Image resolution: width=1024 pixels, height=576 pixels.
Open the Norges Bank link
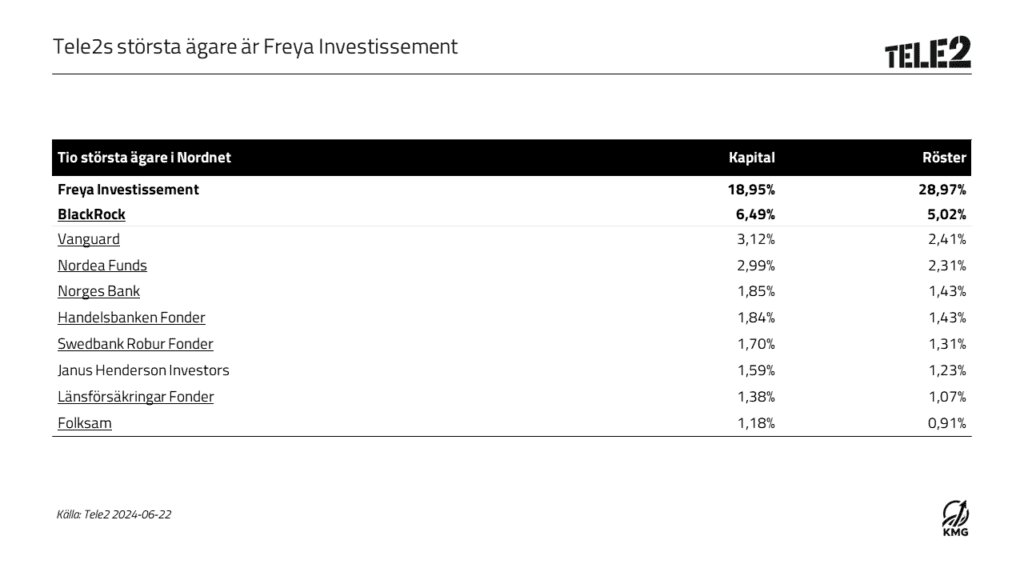[x=99, y=291]
